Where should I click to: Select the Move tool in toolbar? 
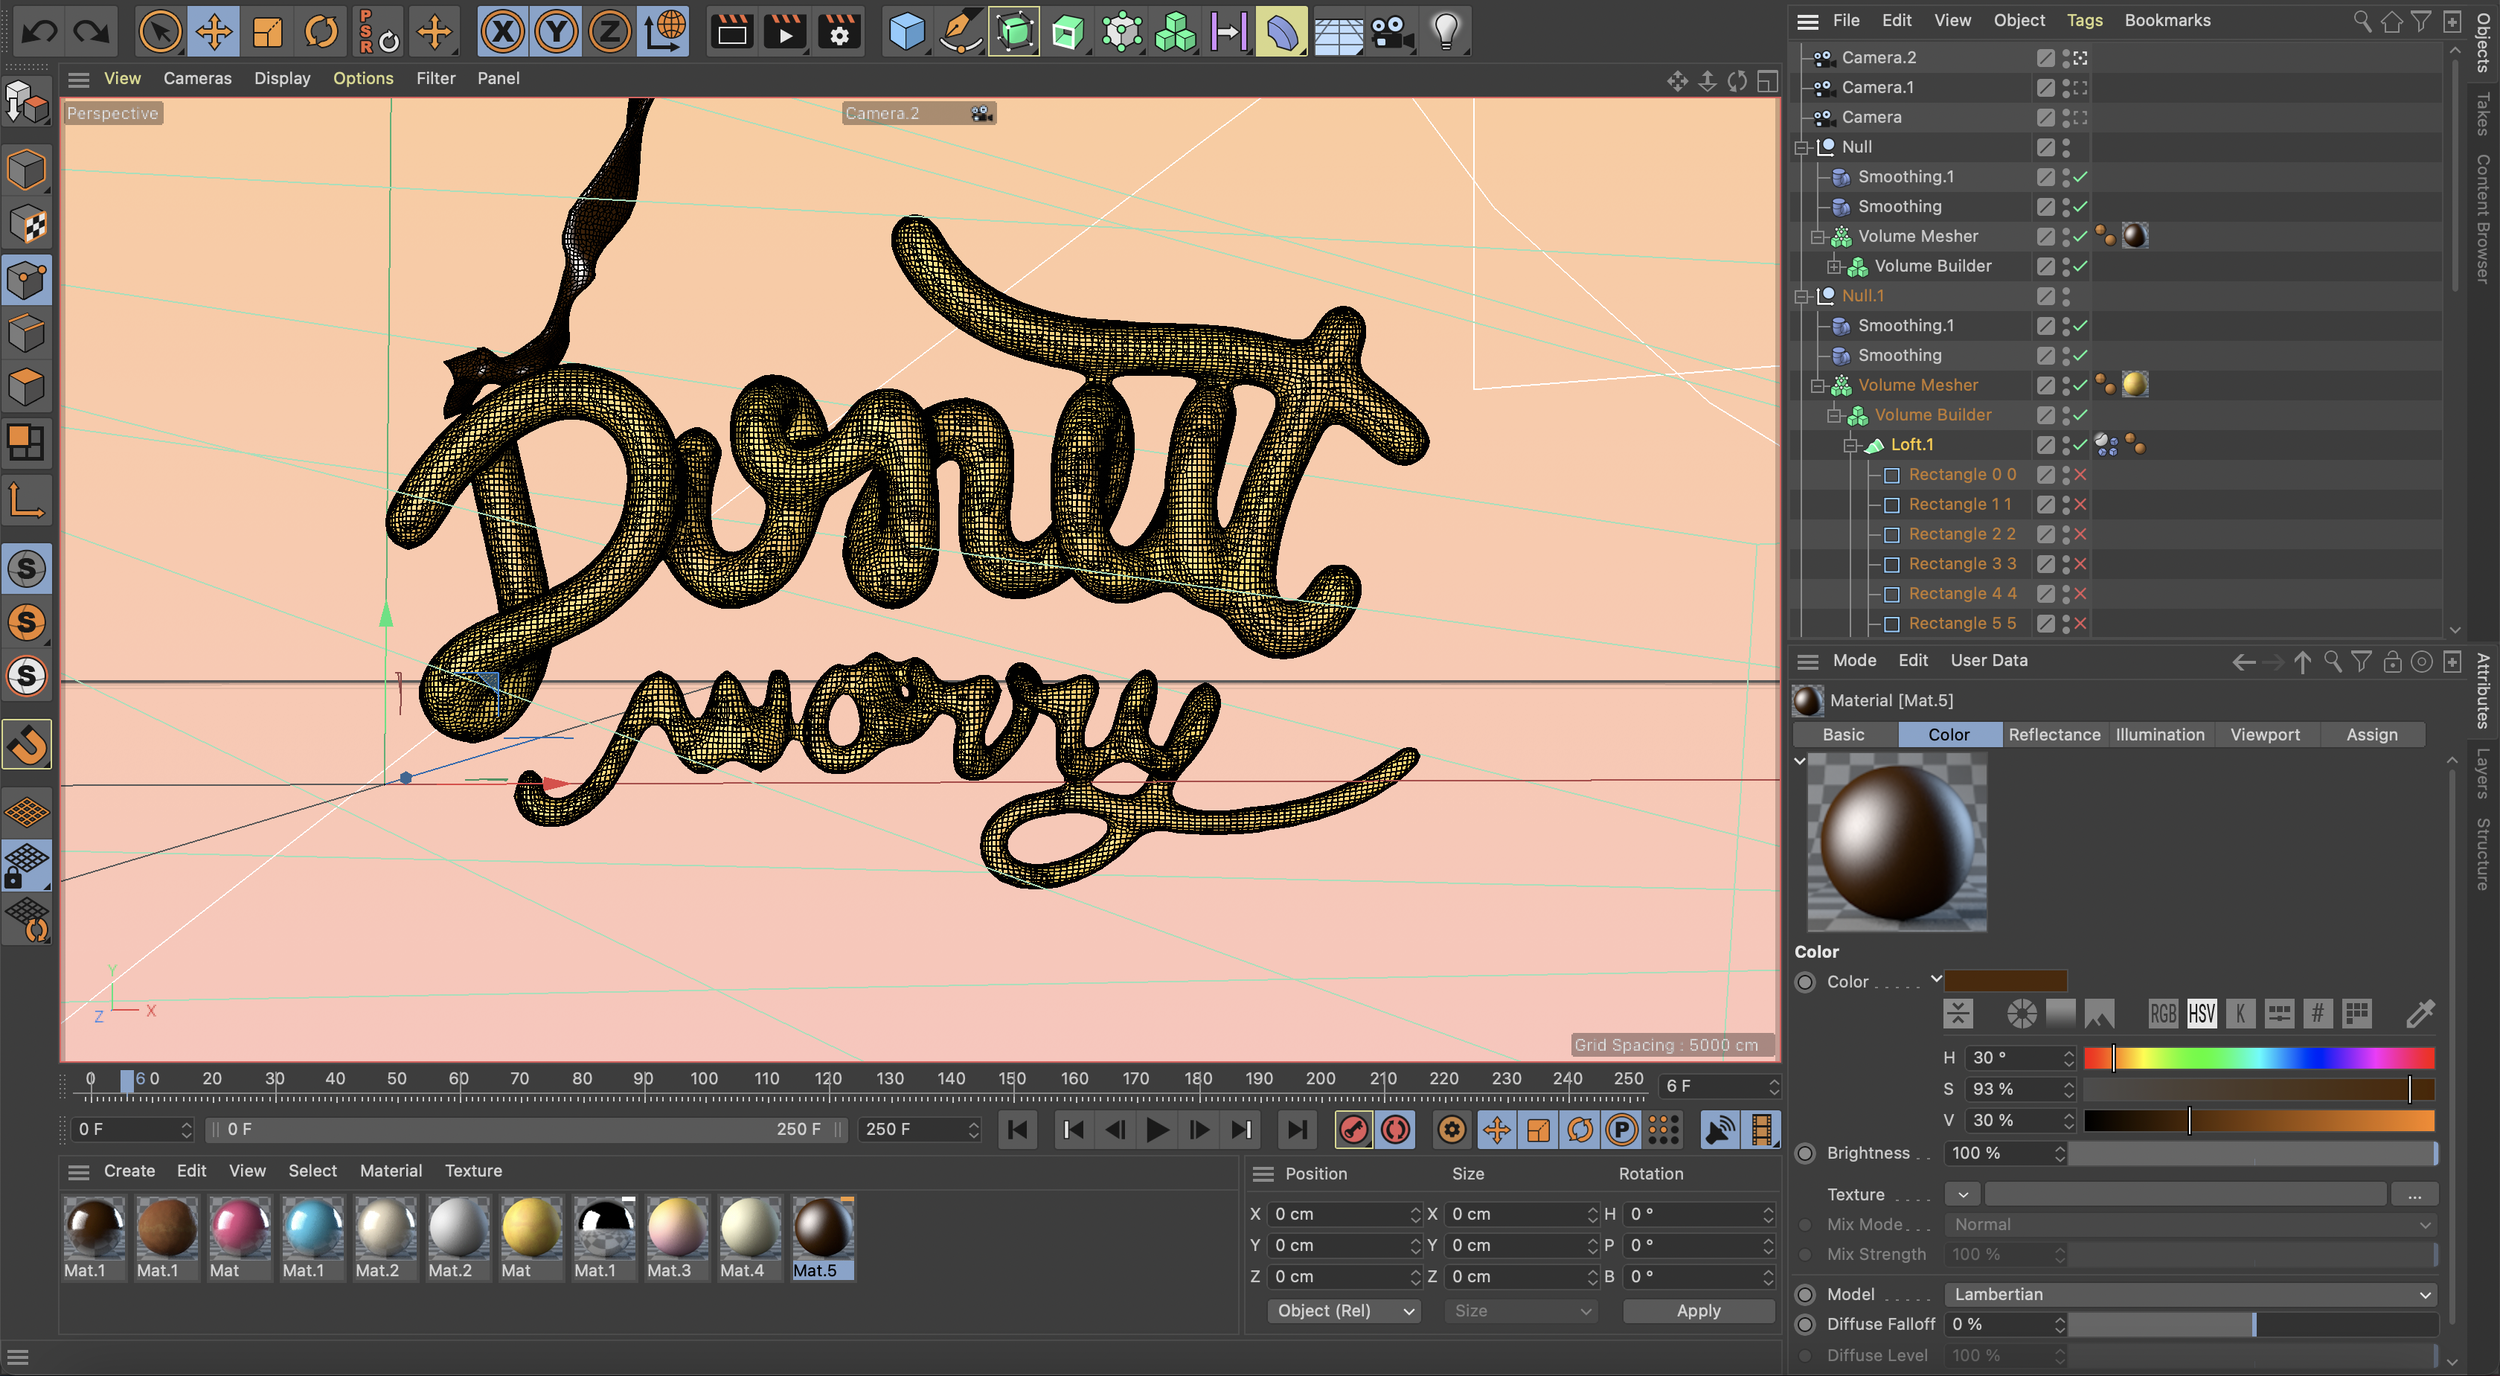pos(213,32)
